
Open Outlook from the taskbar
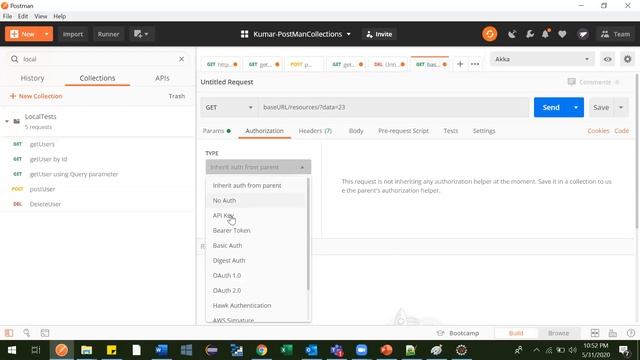pyautogui.click(x=312, y=350)
